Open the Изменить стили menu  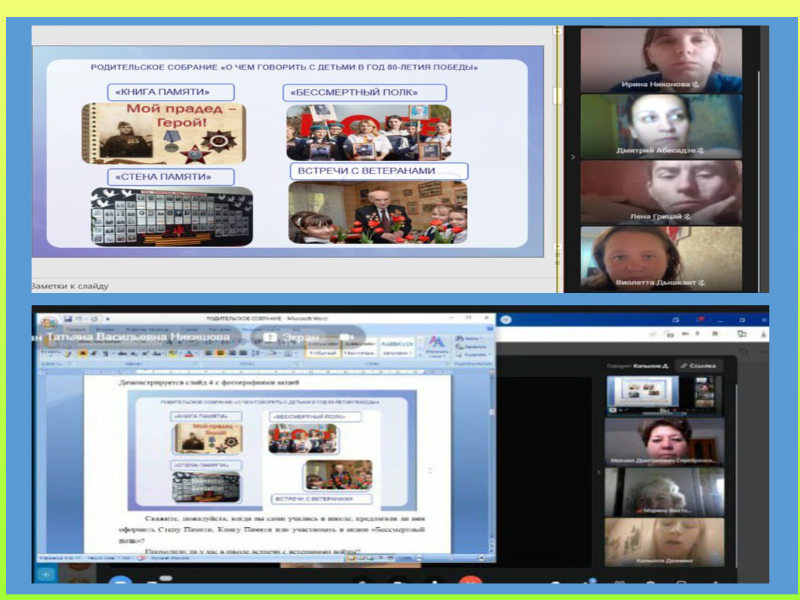coord(437,346)
